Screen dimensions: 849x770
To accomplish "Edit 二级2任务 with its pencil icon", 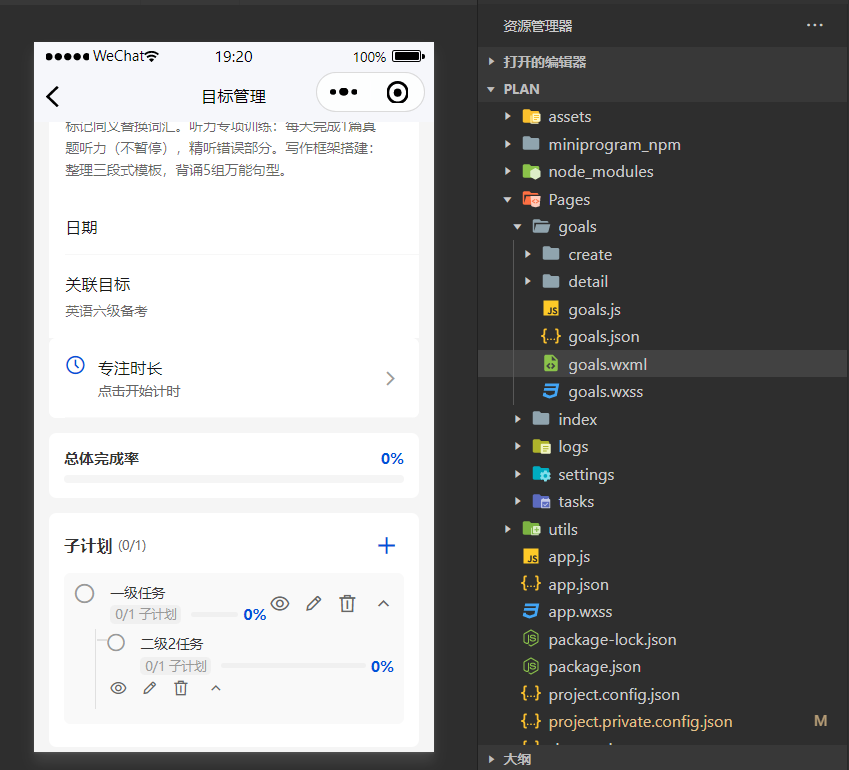I will tap(149, 688).
